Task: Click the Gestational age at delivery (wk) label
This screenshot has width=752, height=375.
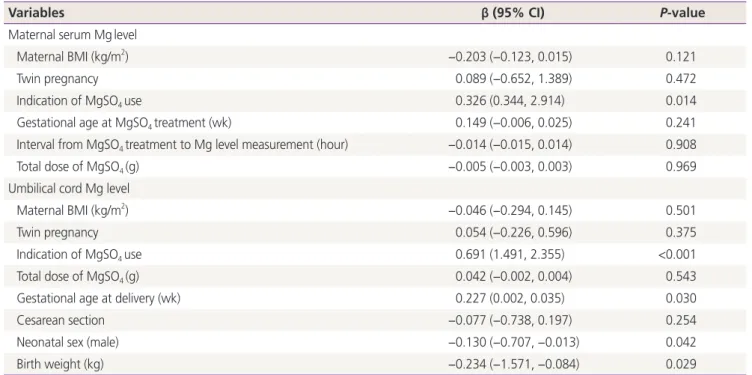Action: click(x=98, y=298)
